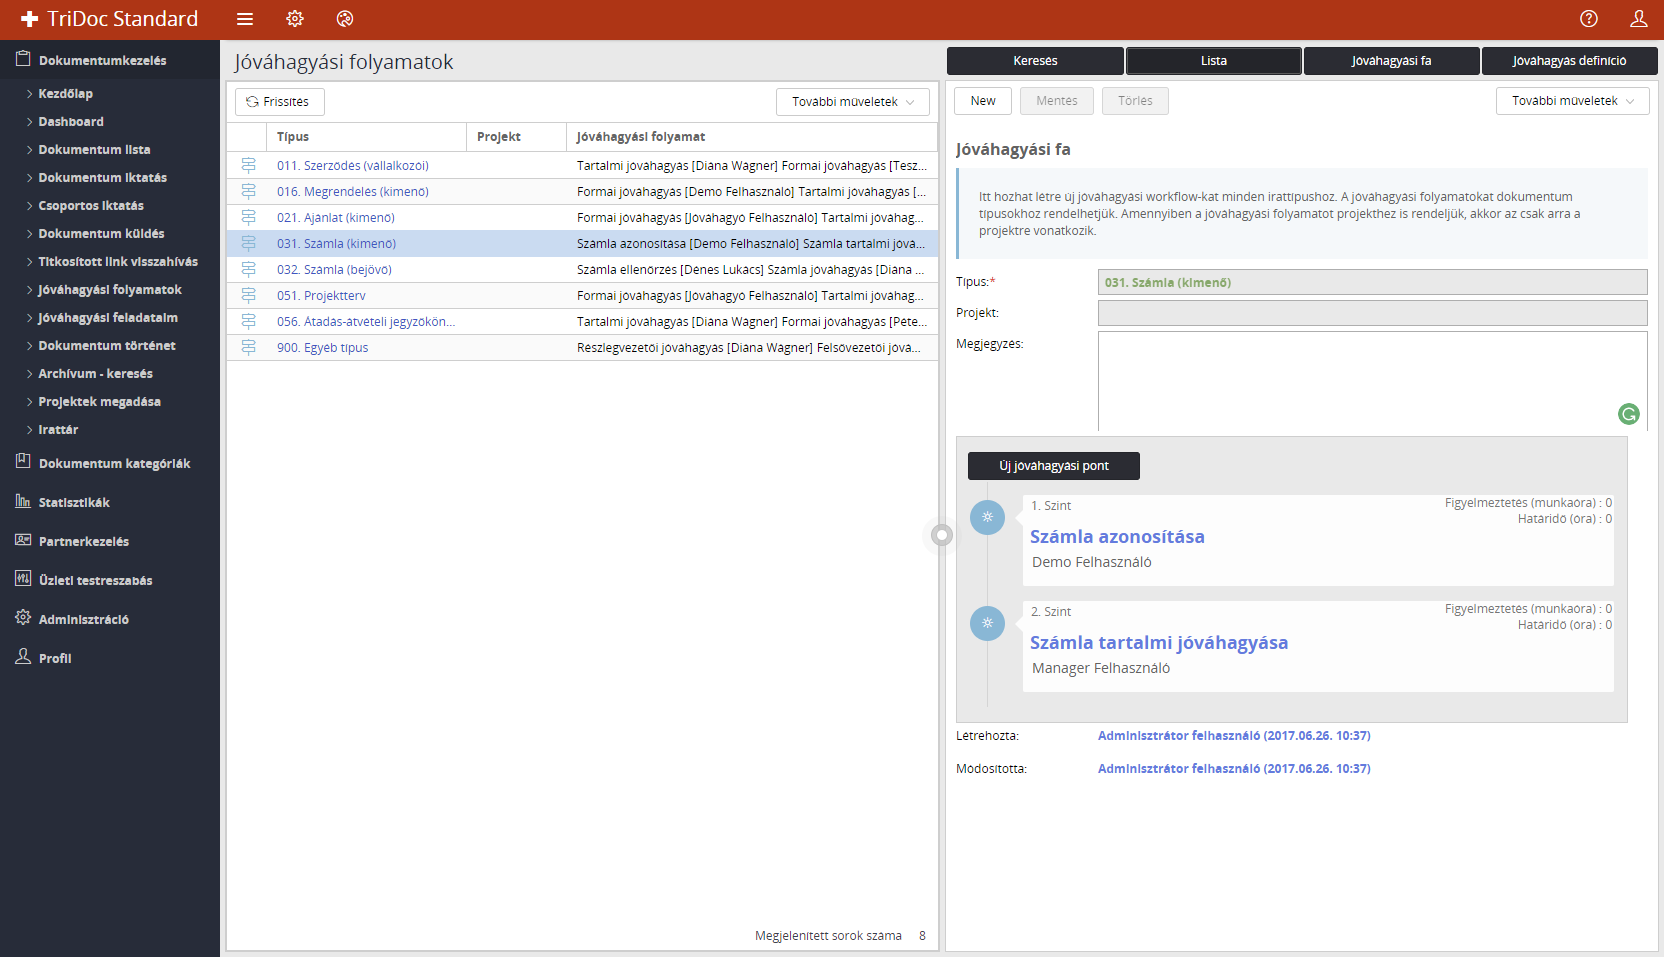This screenshot has width=1664, height=957.
Task: Select the 032. Számla (bejövő) row link
Action: point(334,270)
